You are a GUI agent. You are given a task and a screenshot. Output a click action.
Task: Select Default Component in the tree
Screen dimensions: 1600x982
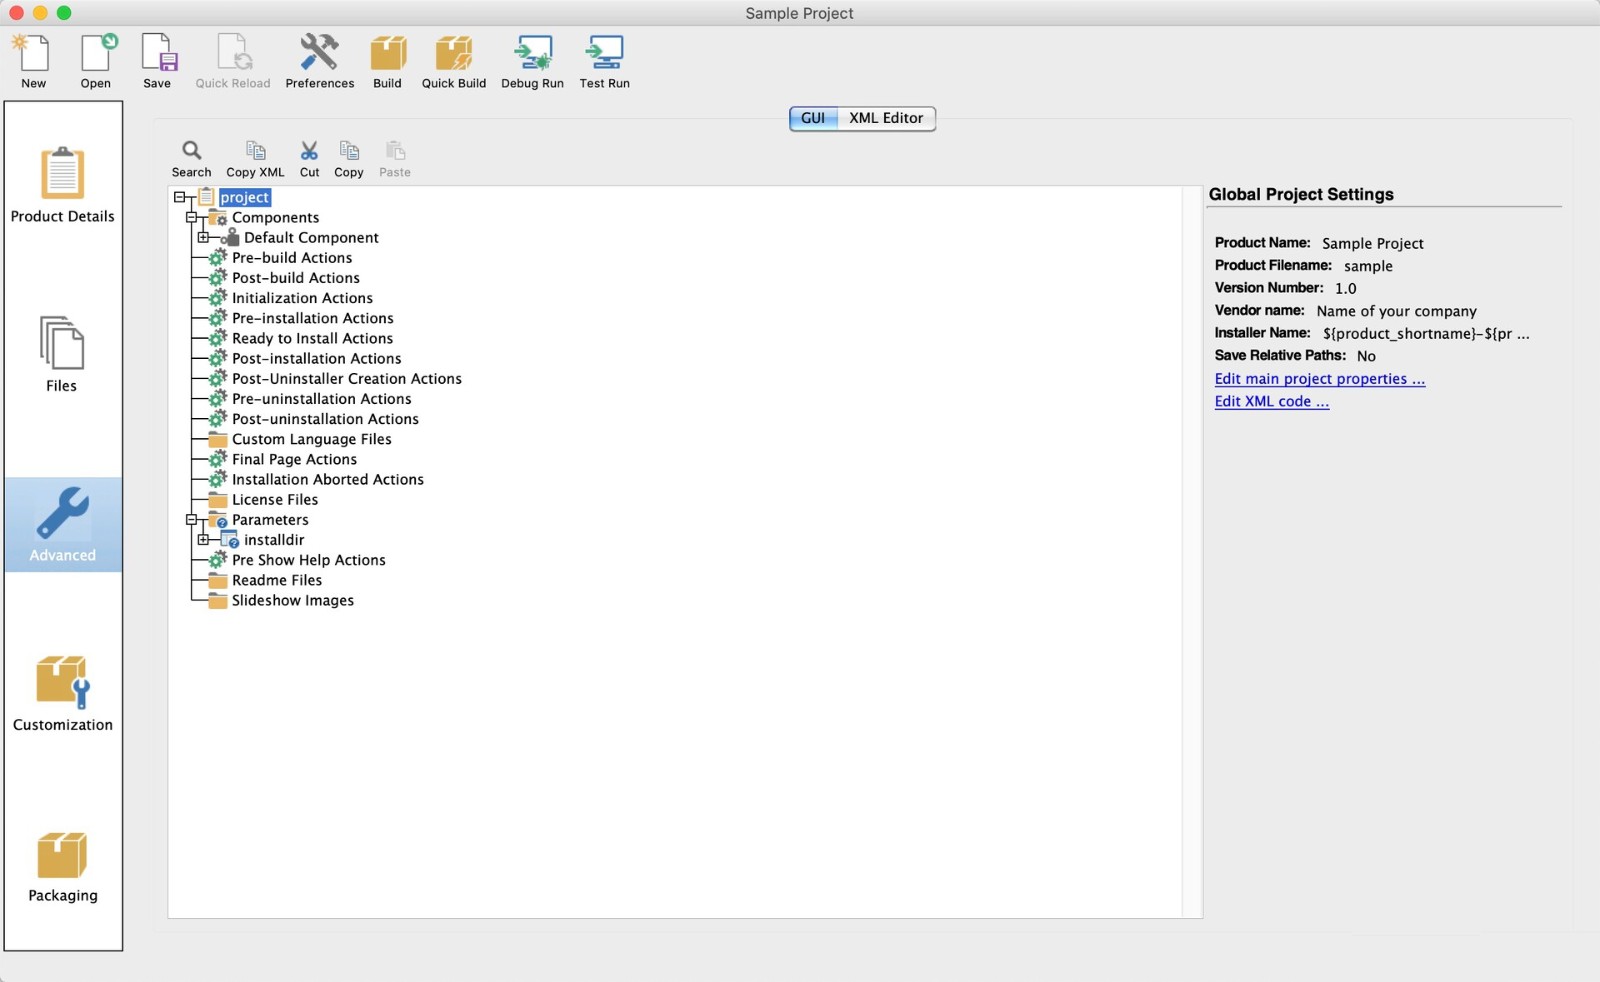[311, 237]
